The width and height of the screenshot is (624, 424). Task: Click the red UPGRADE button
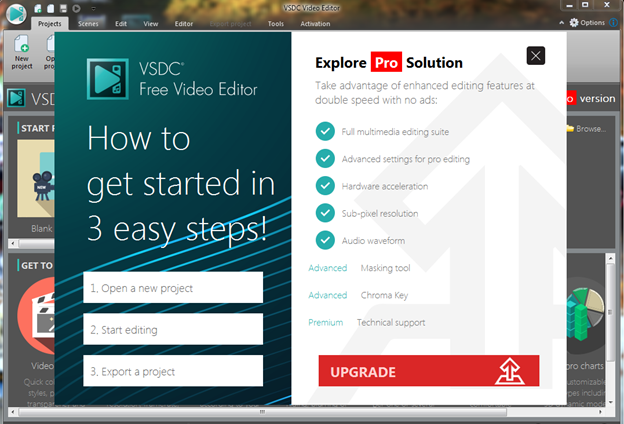pyautogui.click(x=429, y=371)
